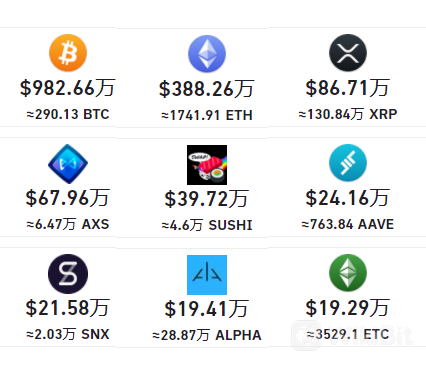The width and height of the screenshot is (426, 366).
Task: Select the $388.26万 Ethereum amount
Action: click(207, 89)
